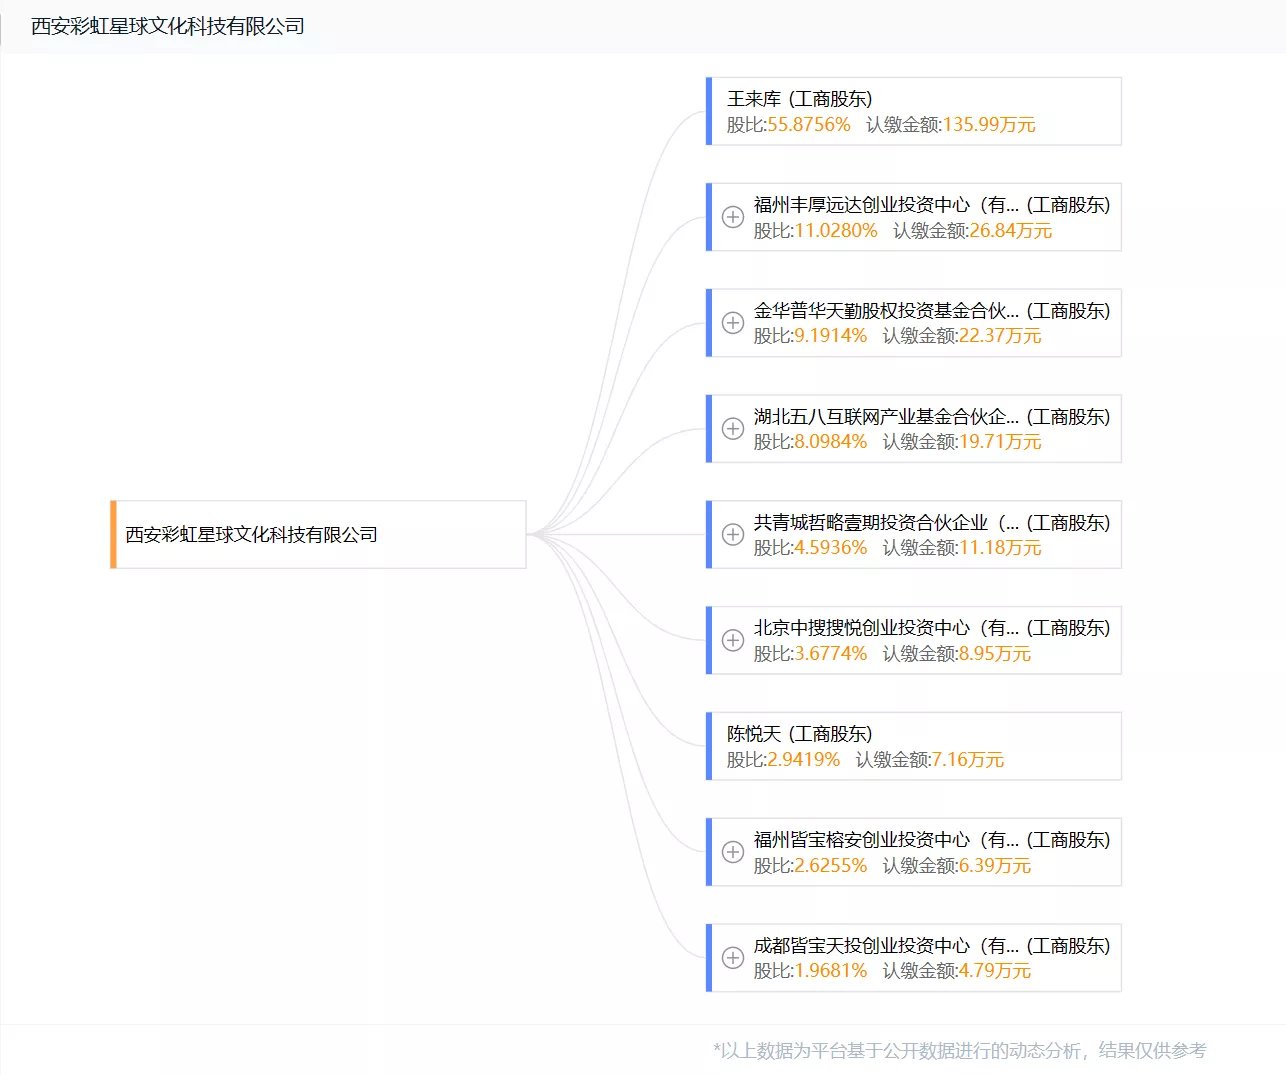Expand 北京中搜搜悦创业投资中心 shareholder node

[x=733, y=640]
